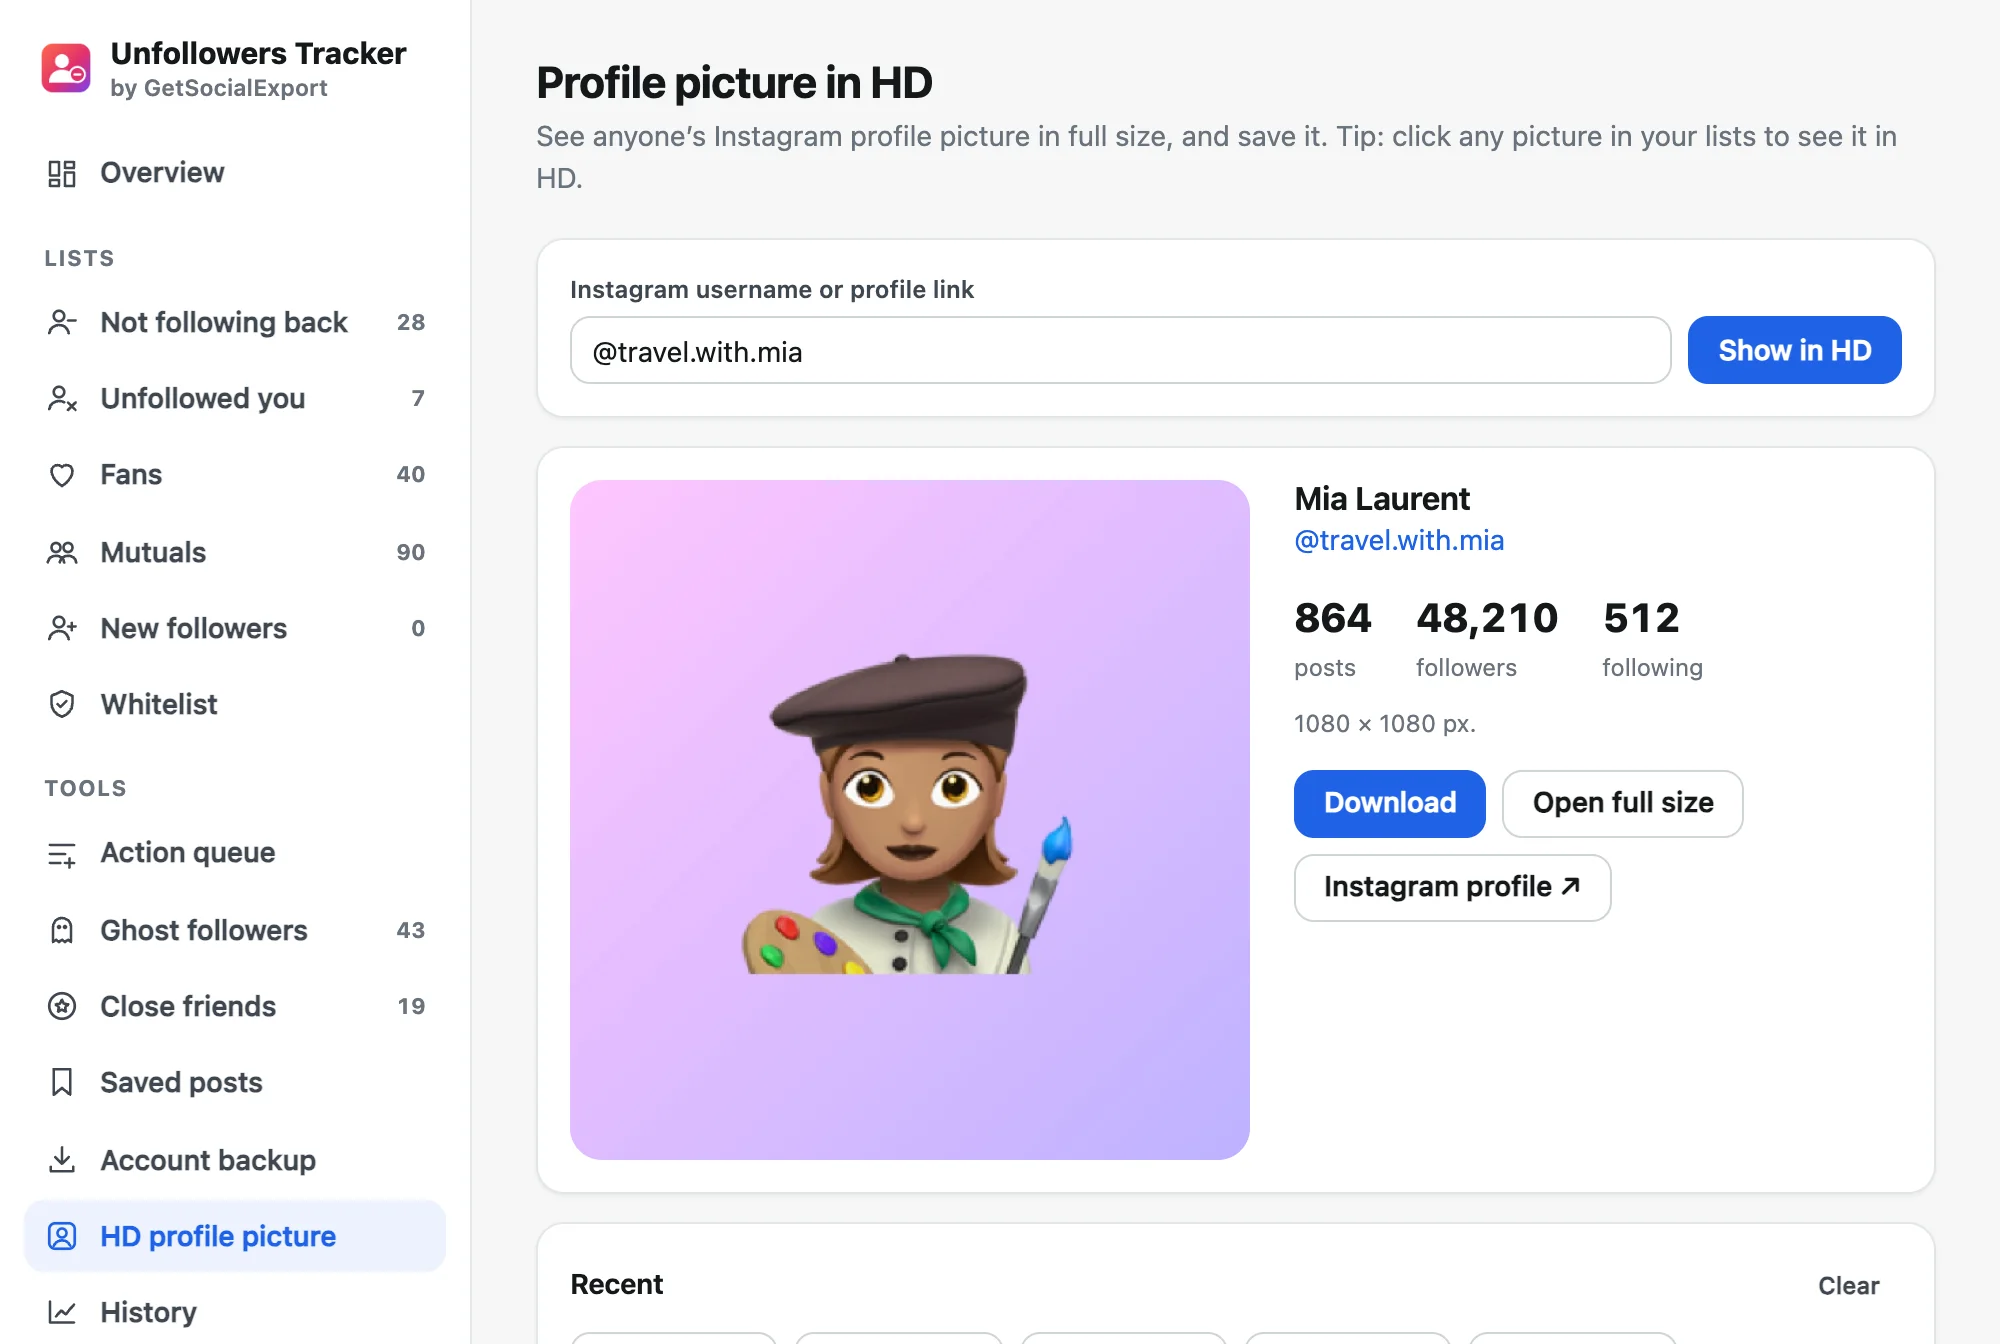Click the HD profile picture portrait icon
The height and width of the screenshot is (1344, 2000).
[x=62, y=1236]
